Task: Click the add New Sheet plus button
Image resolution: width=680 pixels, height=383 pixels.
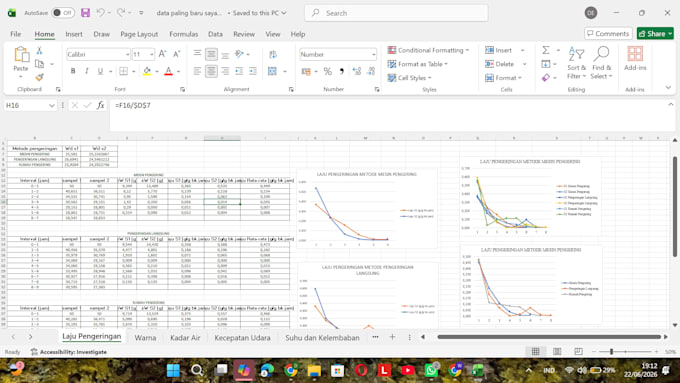Action: [x=392, y=337]
